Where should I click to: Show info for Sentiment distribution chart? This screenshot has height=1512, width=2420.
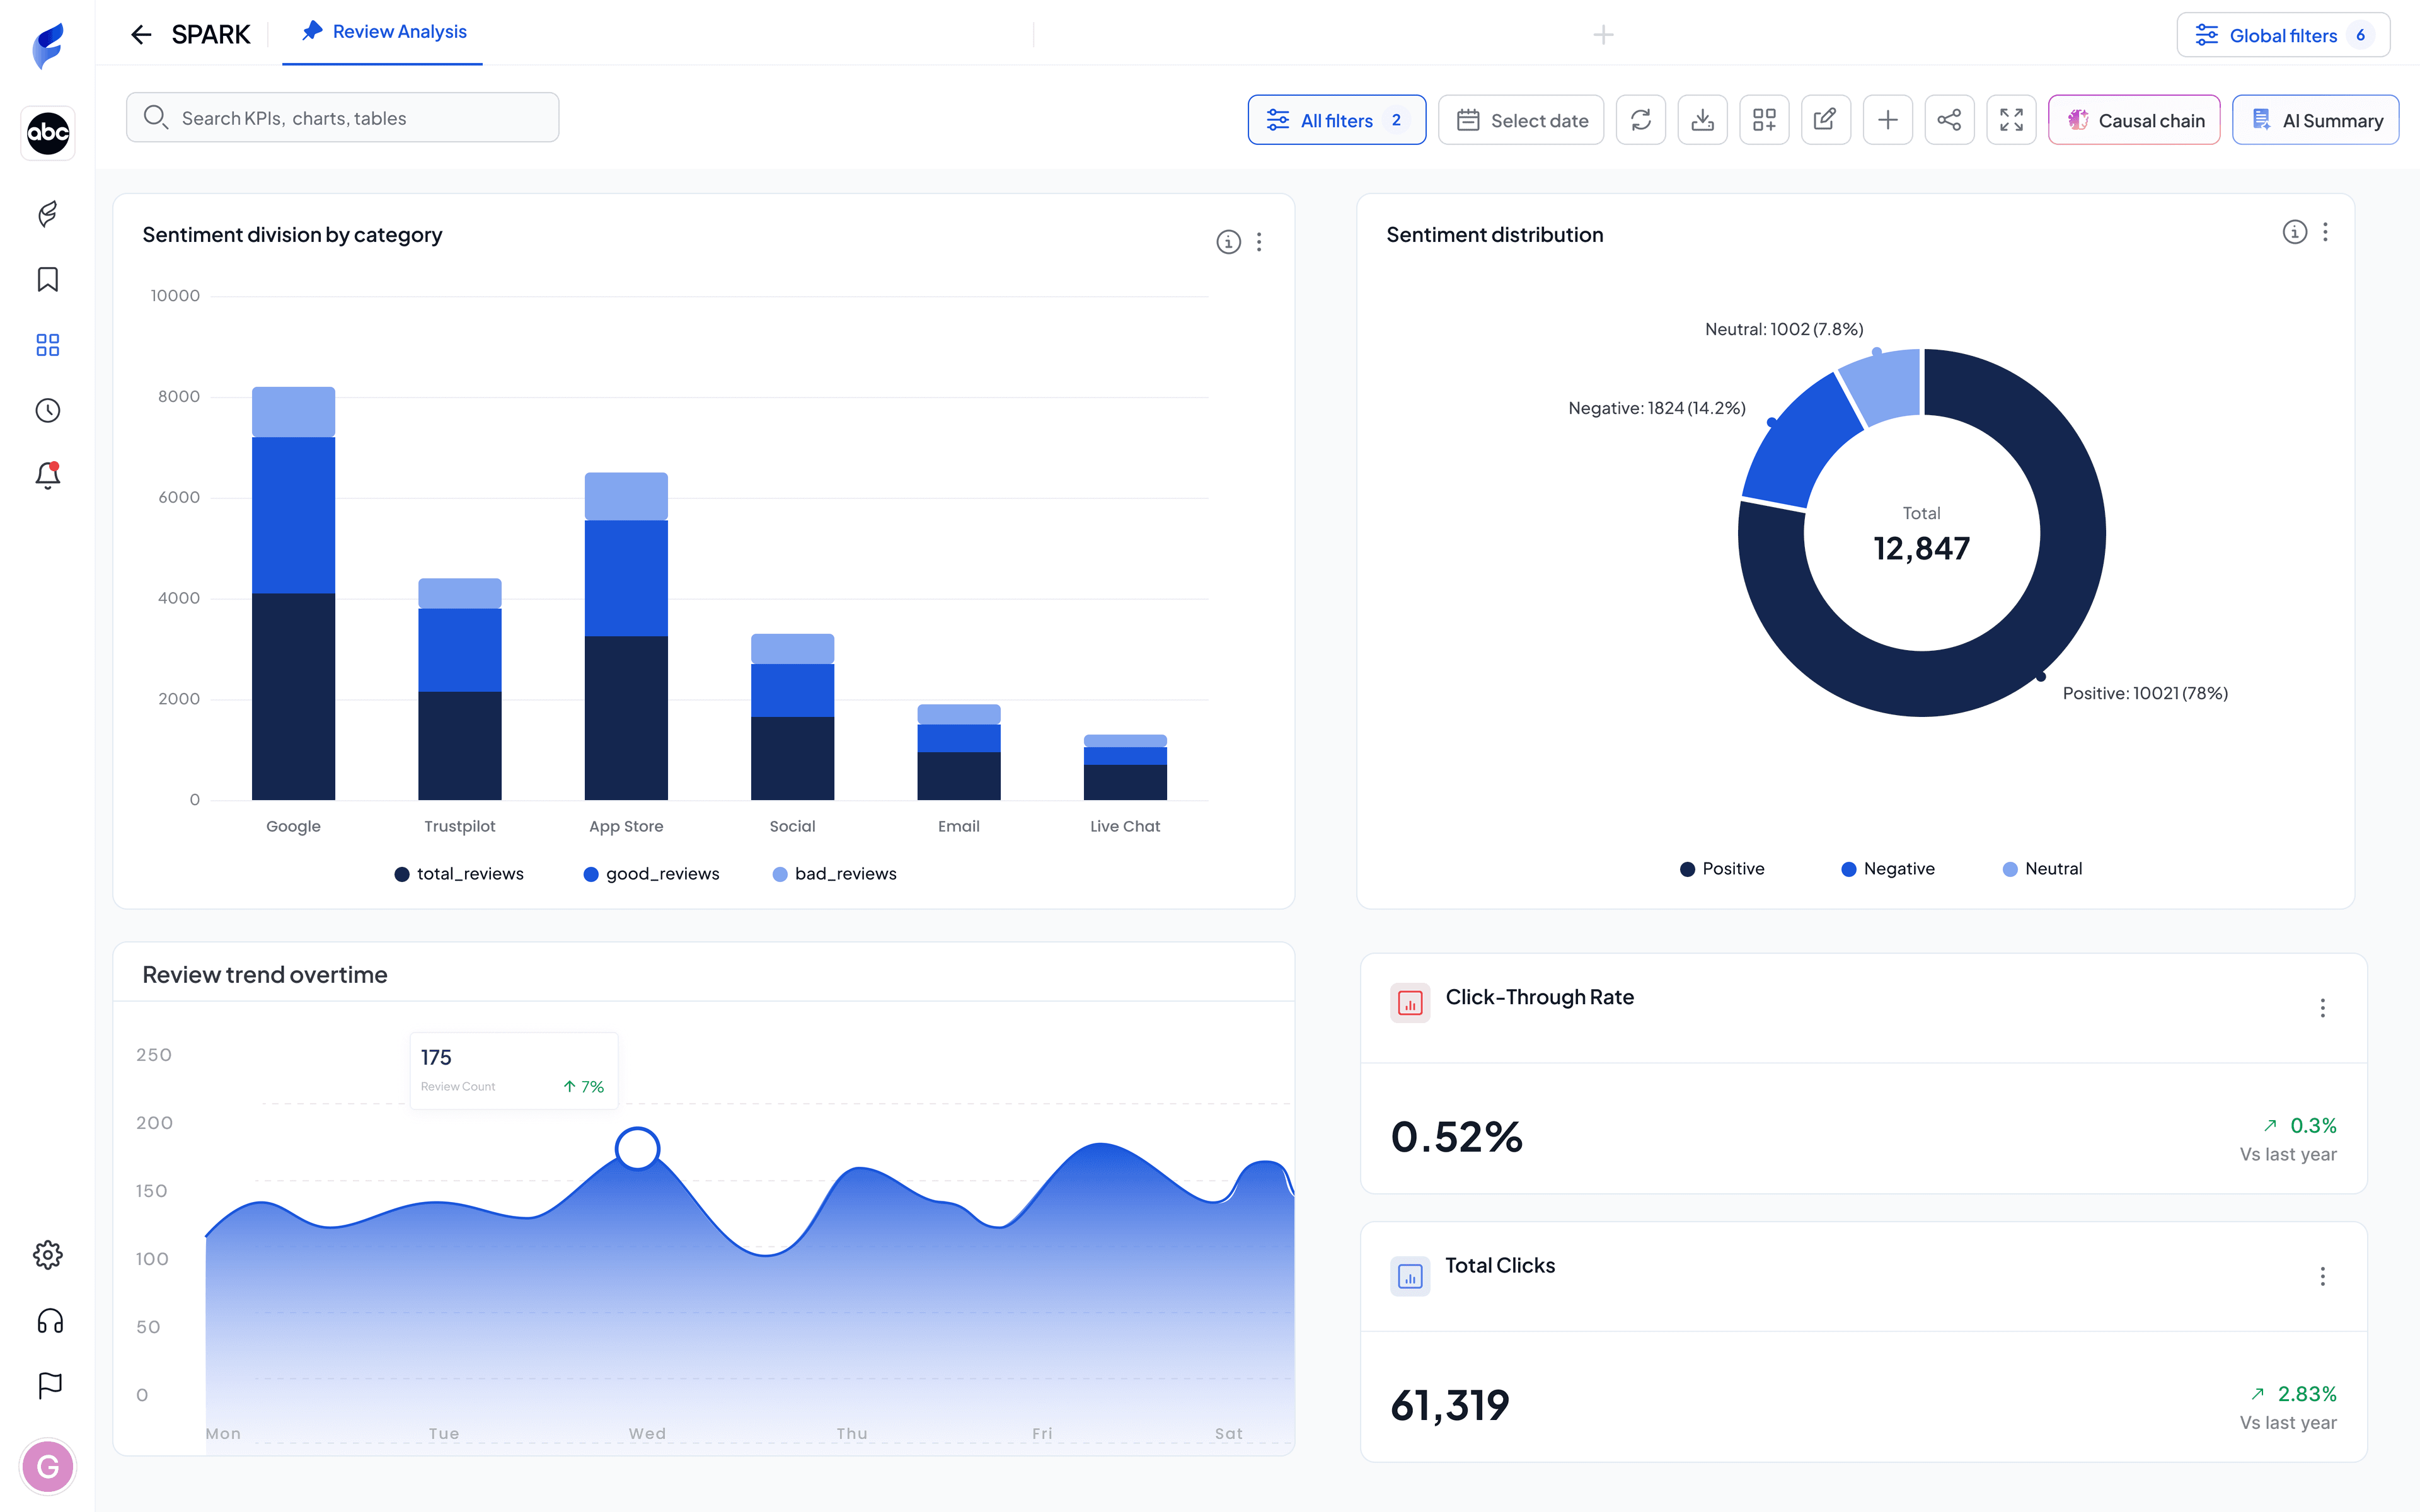tap(2295, 232)
